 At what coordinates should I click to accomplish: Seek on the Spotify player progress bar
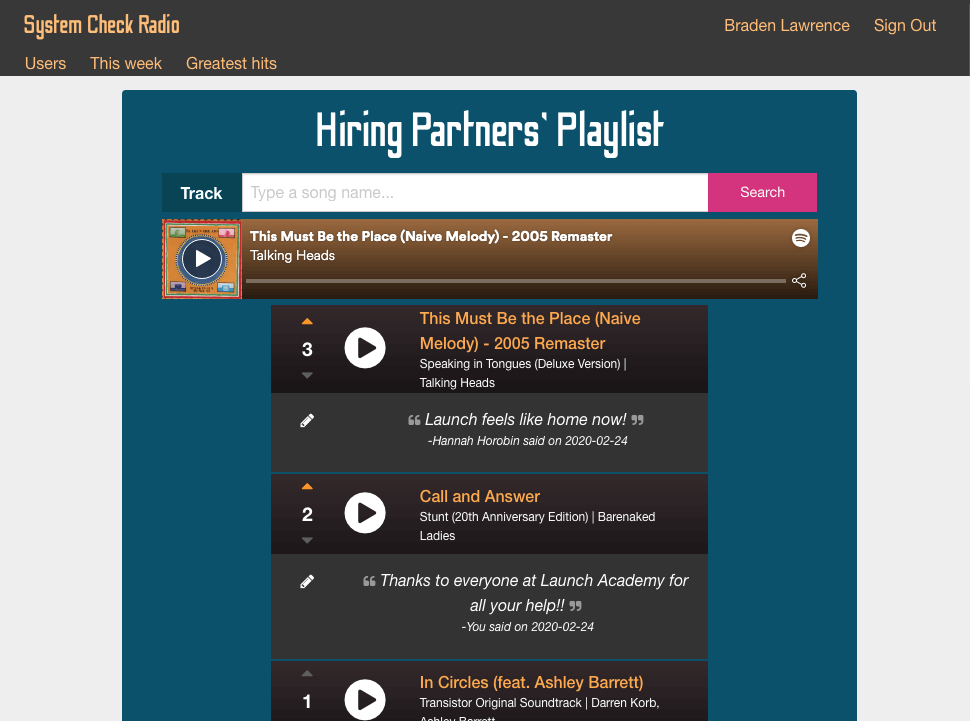click(515, 281)
